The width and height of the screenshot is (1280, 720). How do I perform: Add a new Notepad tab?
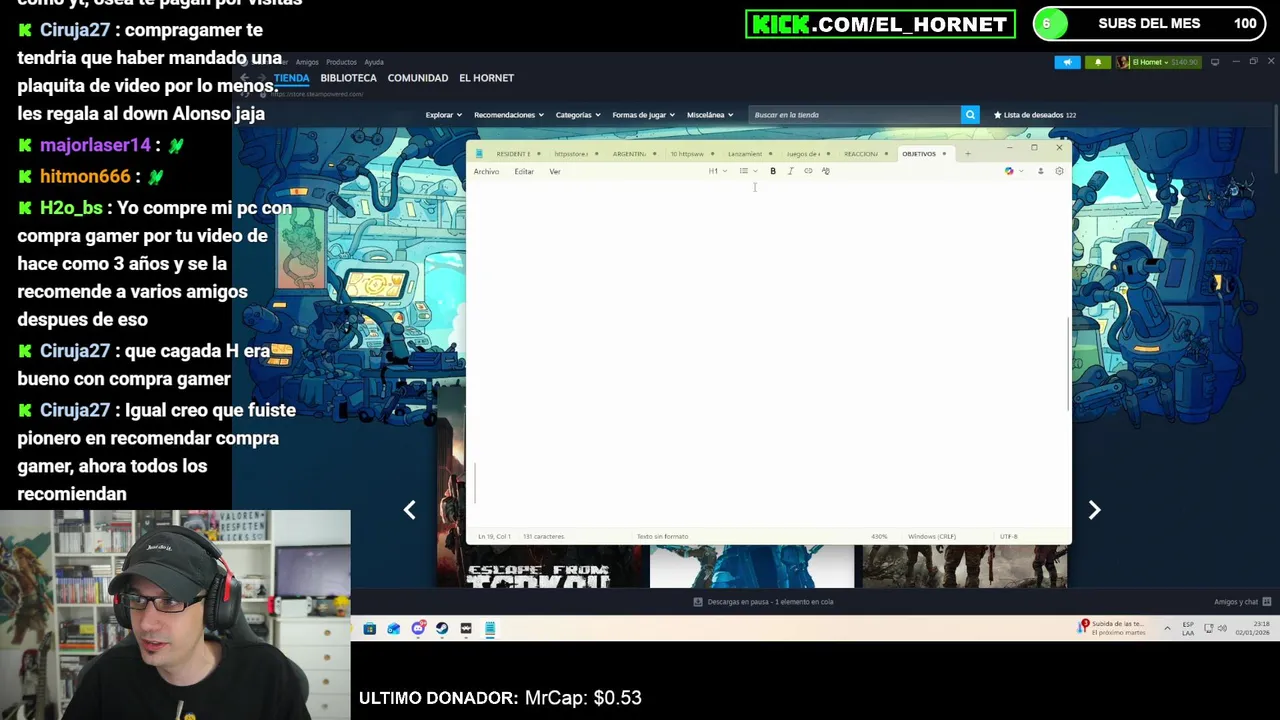coord(967,154)
